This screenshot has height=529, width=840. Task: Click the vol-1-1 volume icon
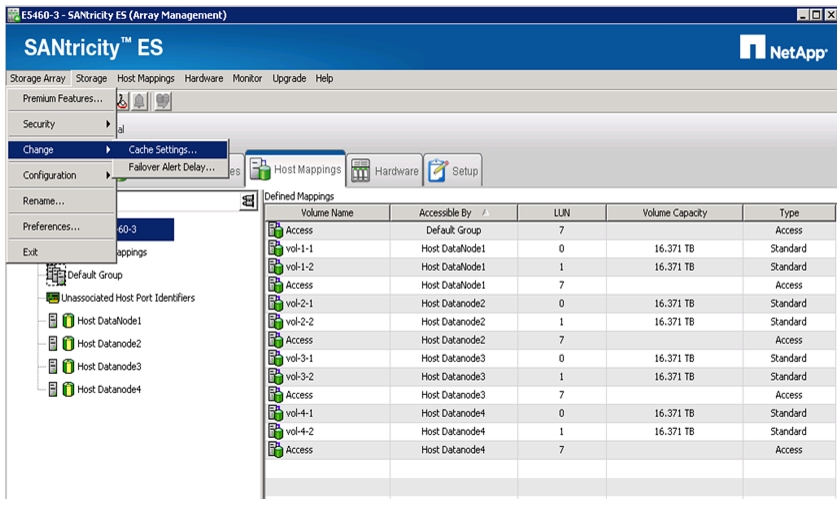275,248
